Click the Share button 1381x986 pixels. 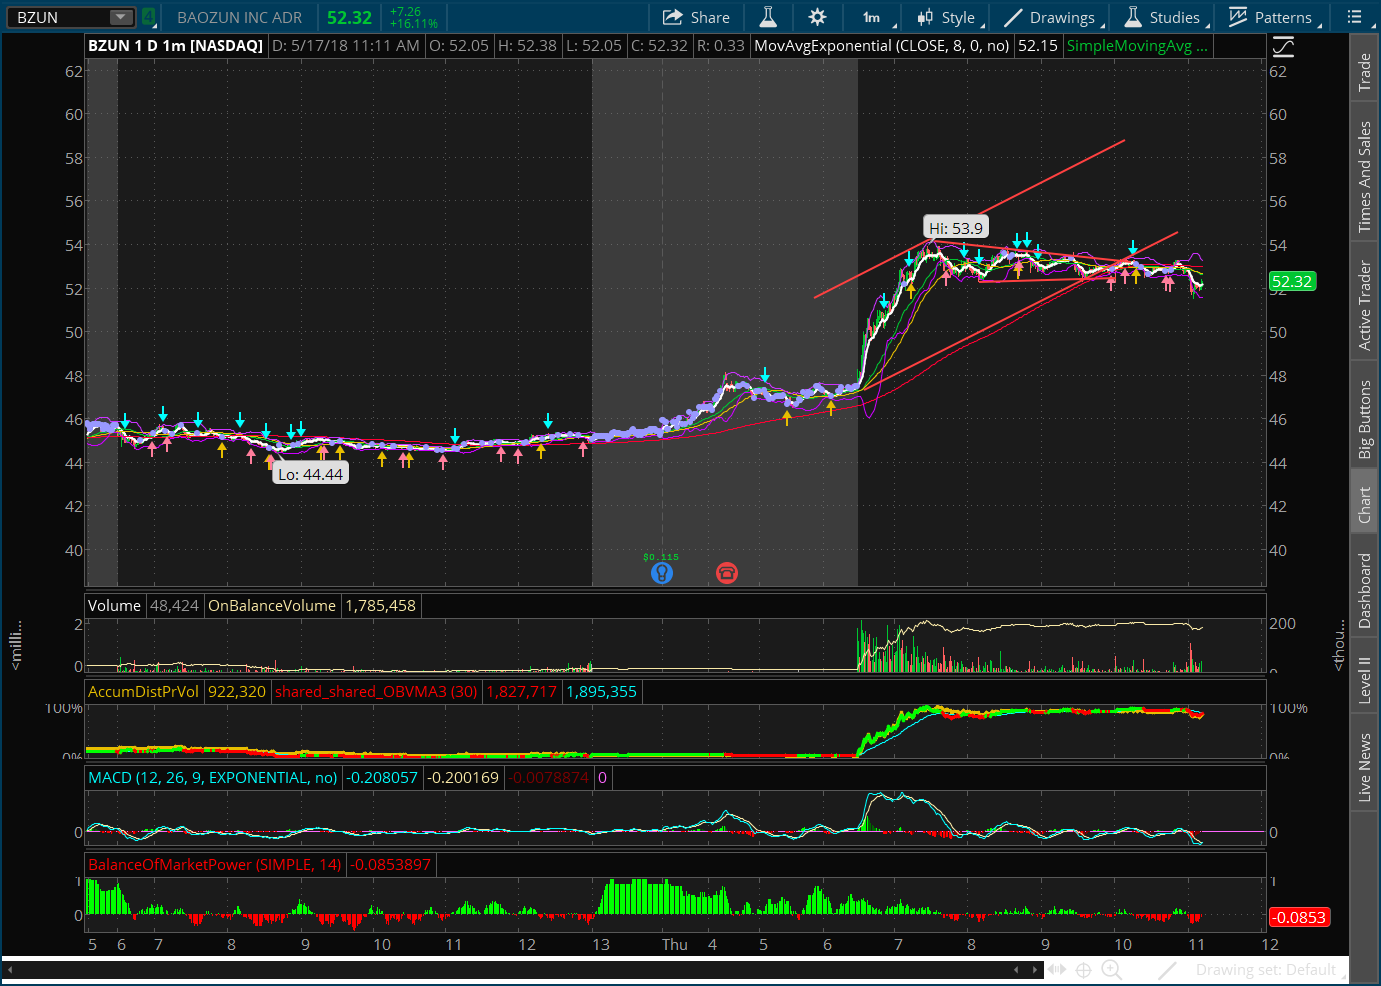coord(697,17)
